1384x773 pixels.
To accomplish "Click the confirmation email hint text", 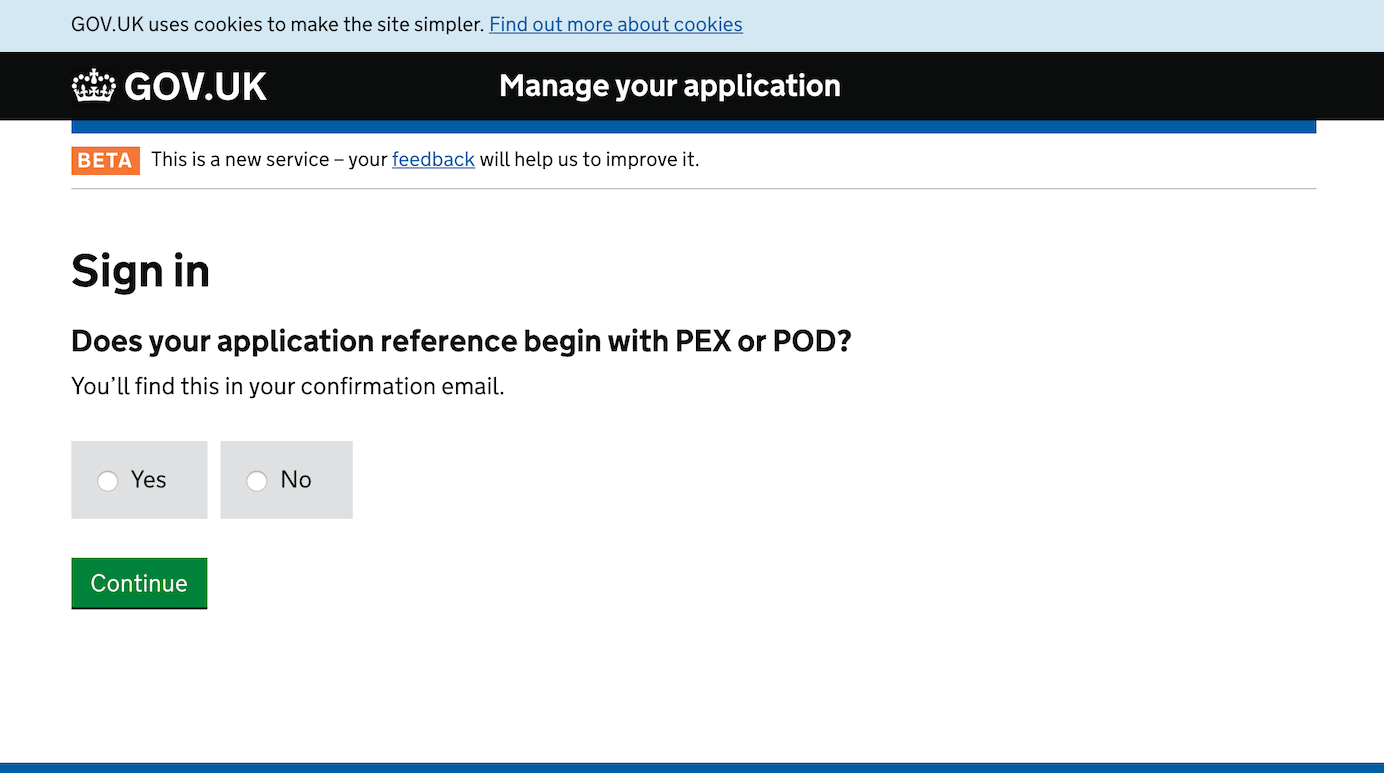I will click(x=287, y=386).
